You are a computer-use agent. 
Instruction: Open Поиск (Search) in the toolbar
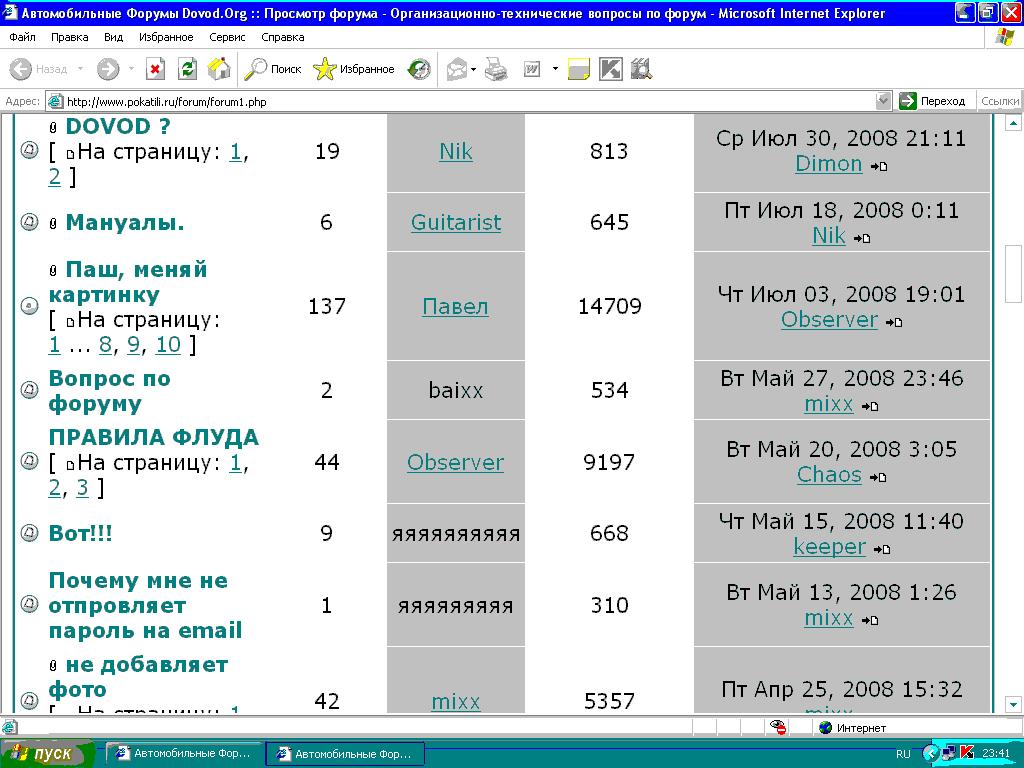click(x=273, y=69)
